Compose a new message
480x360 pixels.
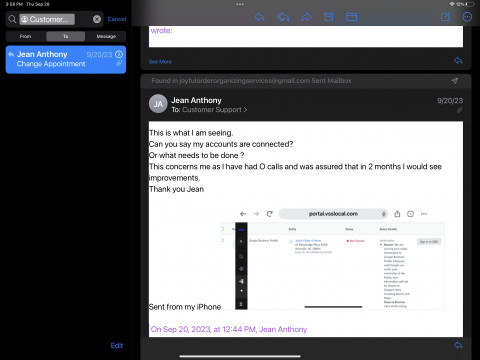(445, 17)
